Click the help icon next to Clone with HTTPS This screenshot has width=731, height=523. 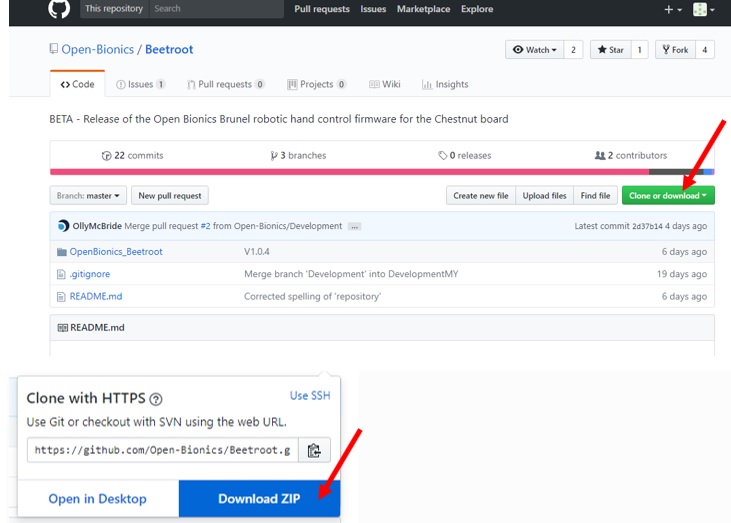click(x=156, y=399)
